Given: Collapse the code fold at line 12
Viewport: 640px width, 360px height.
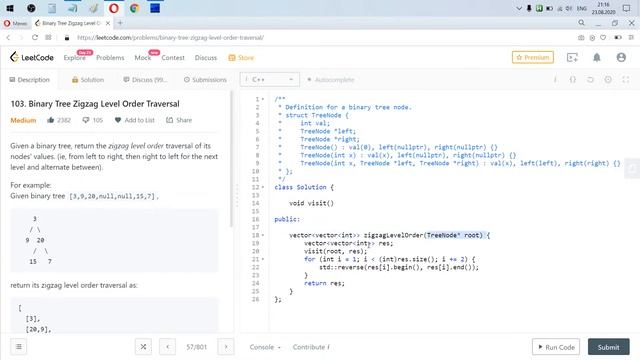Looking at the screenshot, I should click(x=263, y=187).
